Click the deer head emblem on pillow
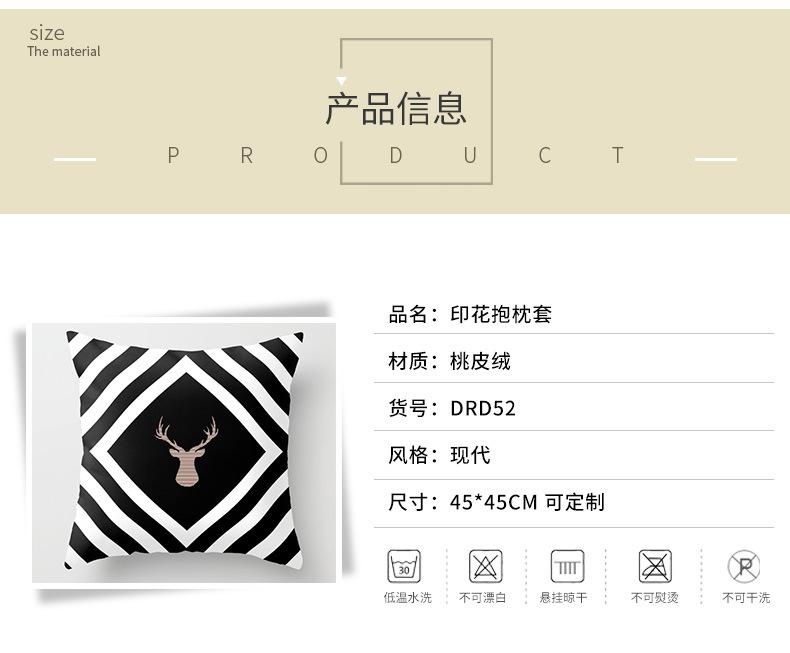790x653 pixels. (x=186, y=451)
